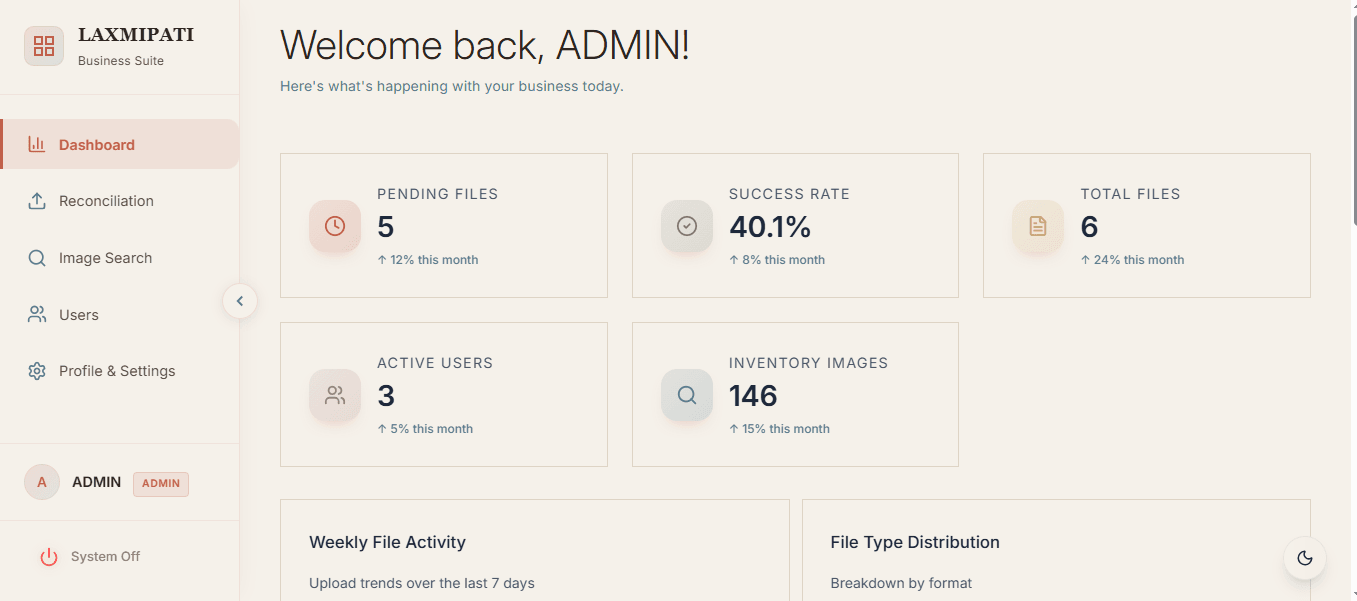This screenshot has width=1357, height=601.
Task: Open Image Search from the sidebar
Action: [x=105, y=258]
